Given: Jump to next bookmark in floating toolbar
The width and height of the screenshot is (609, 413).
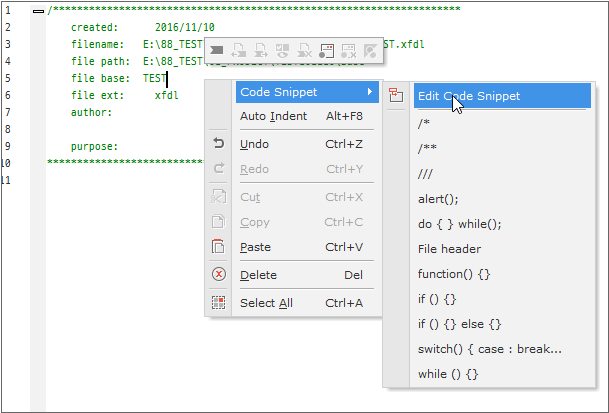Looking at the screenshot, I should click(x=260, y=49).
